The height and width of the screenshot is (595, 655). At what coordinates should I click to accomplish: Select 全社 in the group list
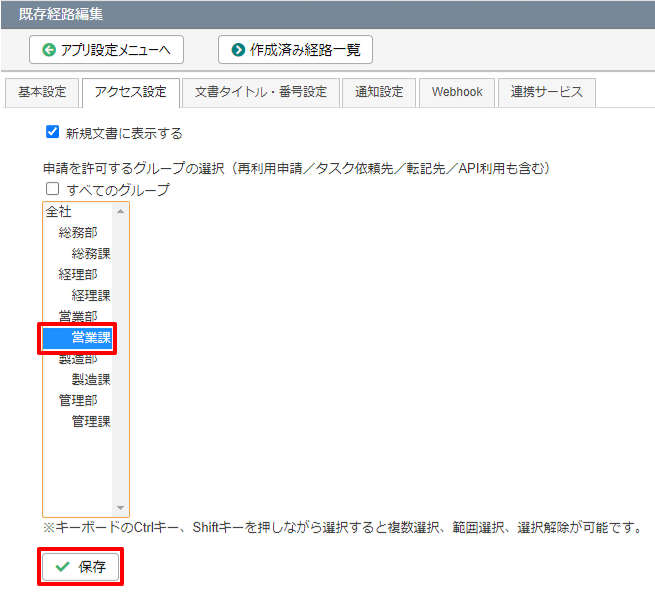point(78,212)
